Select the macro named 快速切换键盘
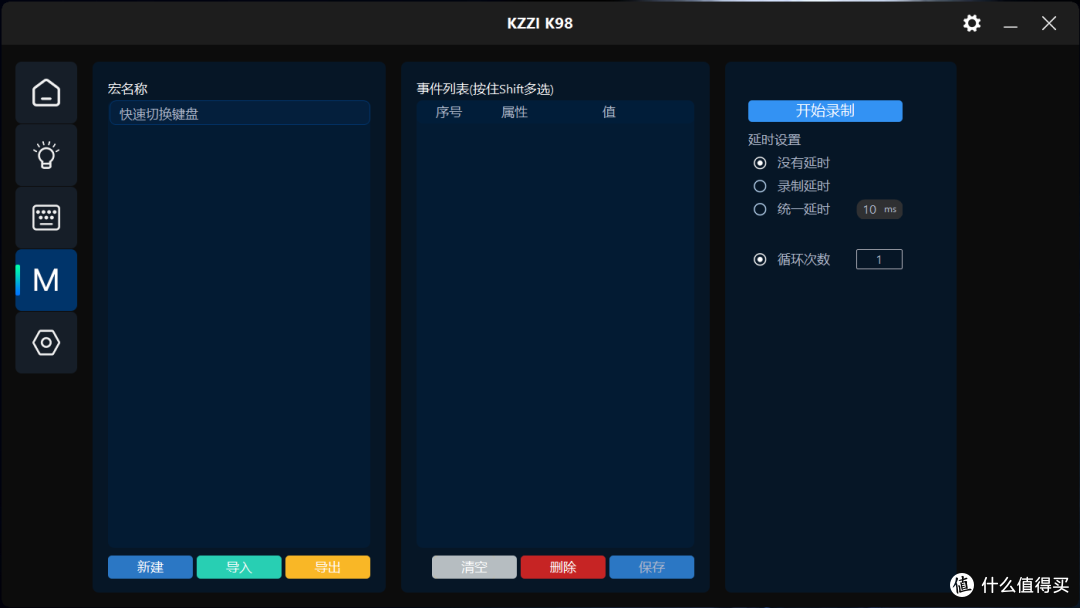 240,114
